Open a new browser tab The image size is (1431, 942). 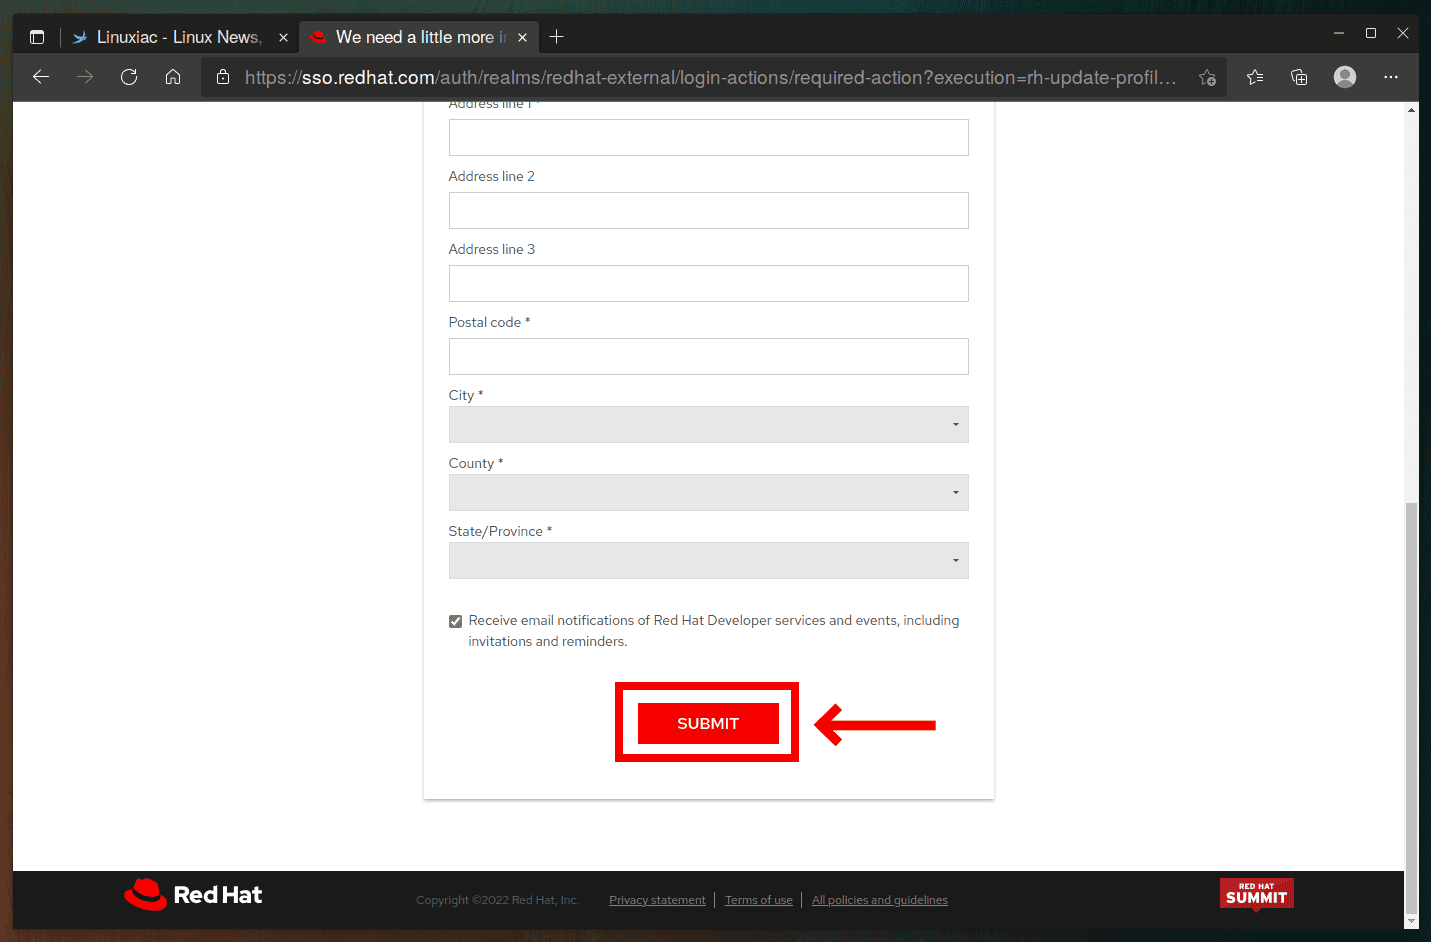pyautogui.click(x=557, y=36)
